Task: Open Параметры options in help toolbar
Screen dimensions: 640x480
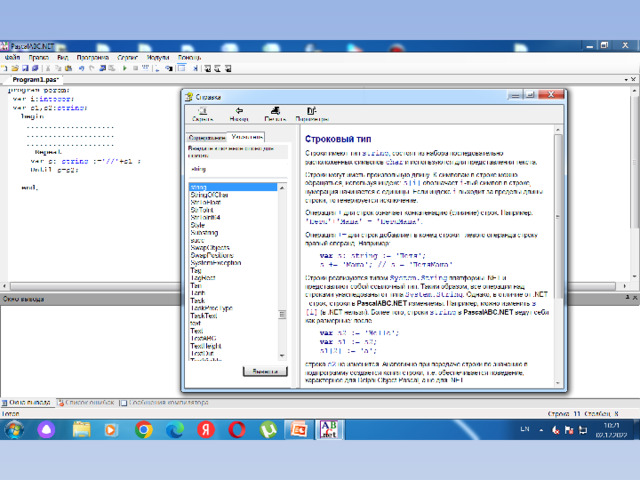Action: [x=312, y=114]
